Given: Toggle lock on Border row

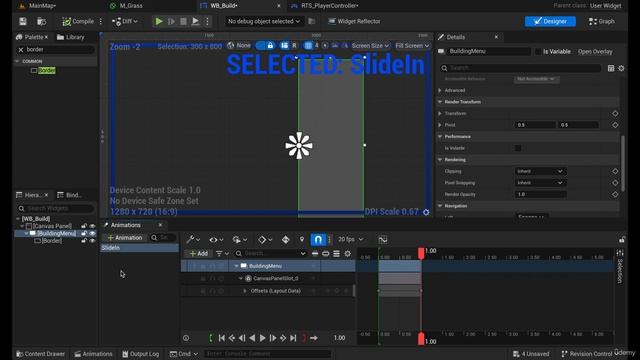Looking at the screenshot, I should coord(84,241).
